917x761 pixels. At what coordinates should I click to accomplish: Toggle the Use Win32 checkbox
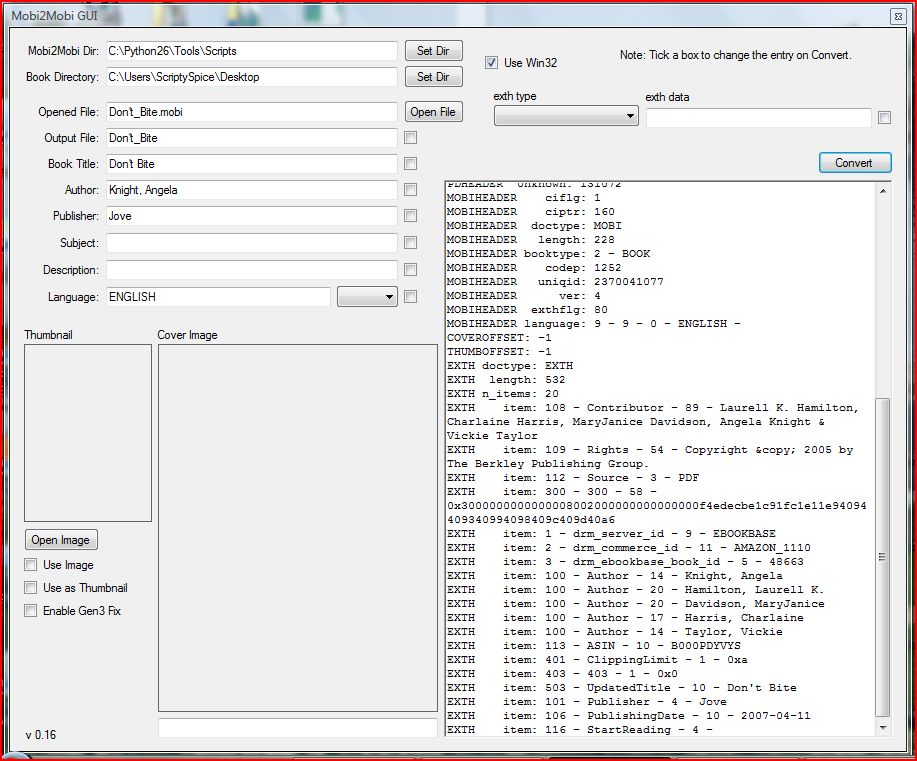click(491, 63)
